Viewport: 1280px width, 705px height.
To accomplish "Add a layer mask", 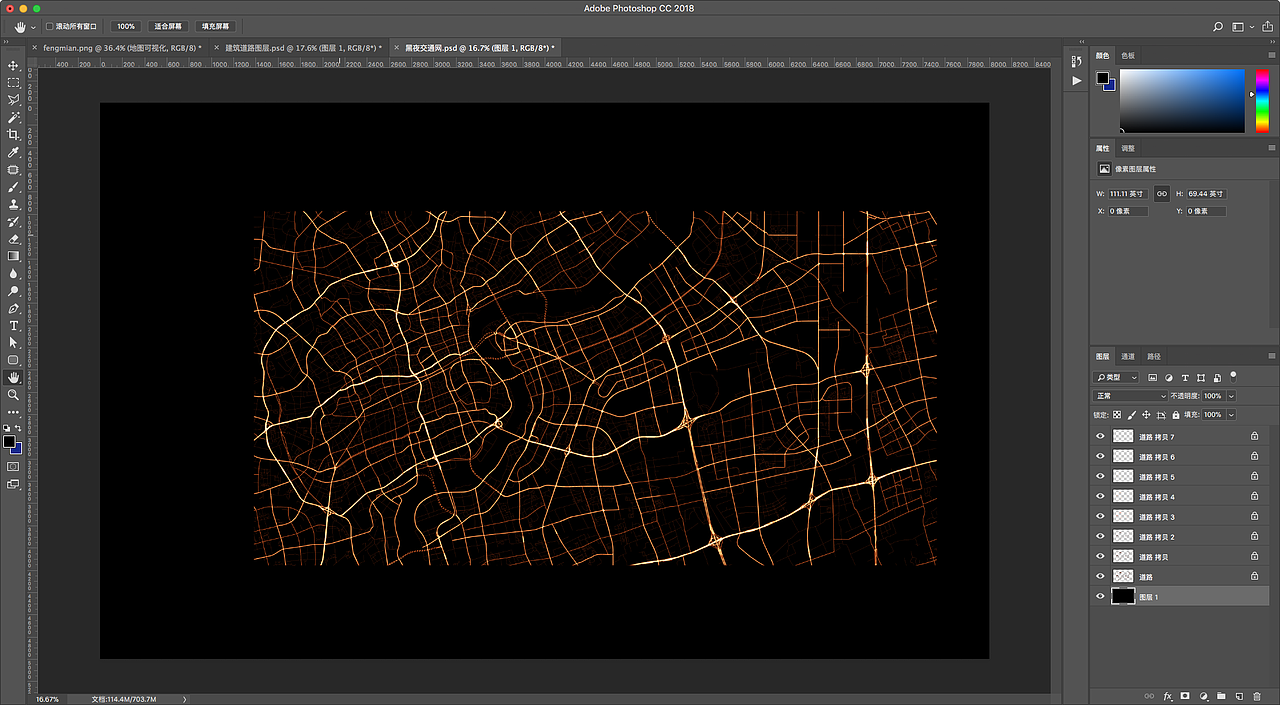I will pos(1185,696).
